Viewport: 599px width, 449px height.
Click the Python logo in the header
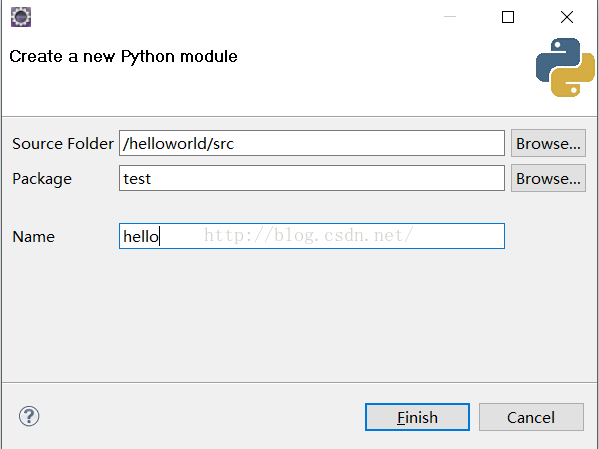(565, 67)
